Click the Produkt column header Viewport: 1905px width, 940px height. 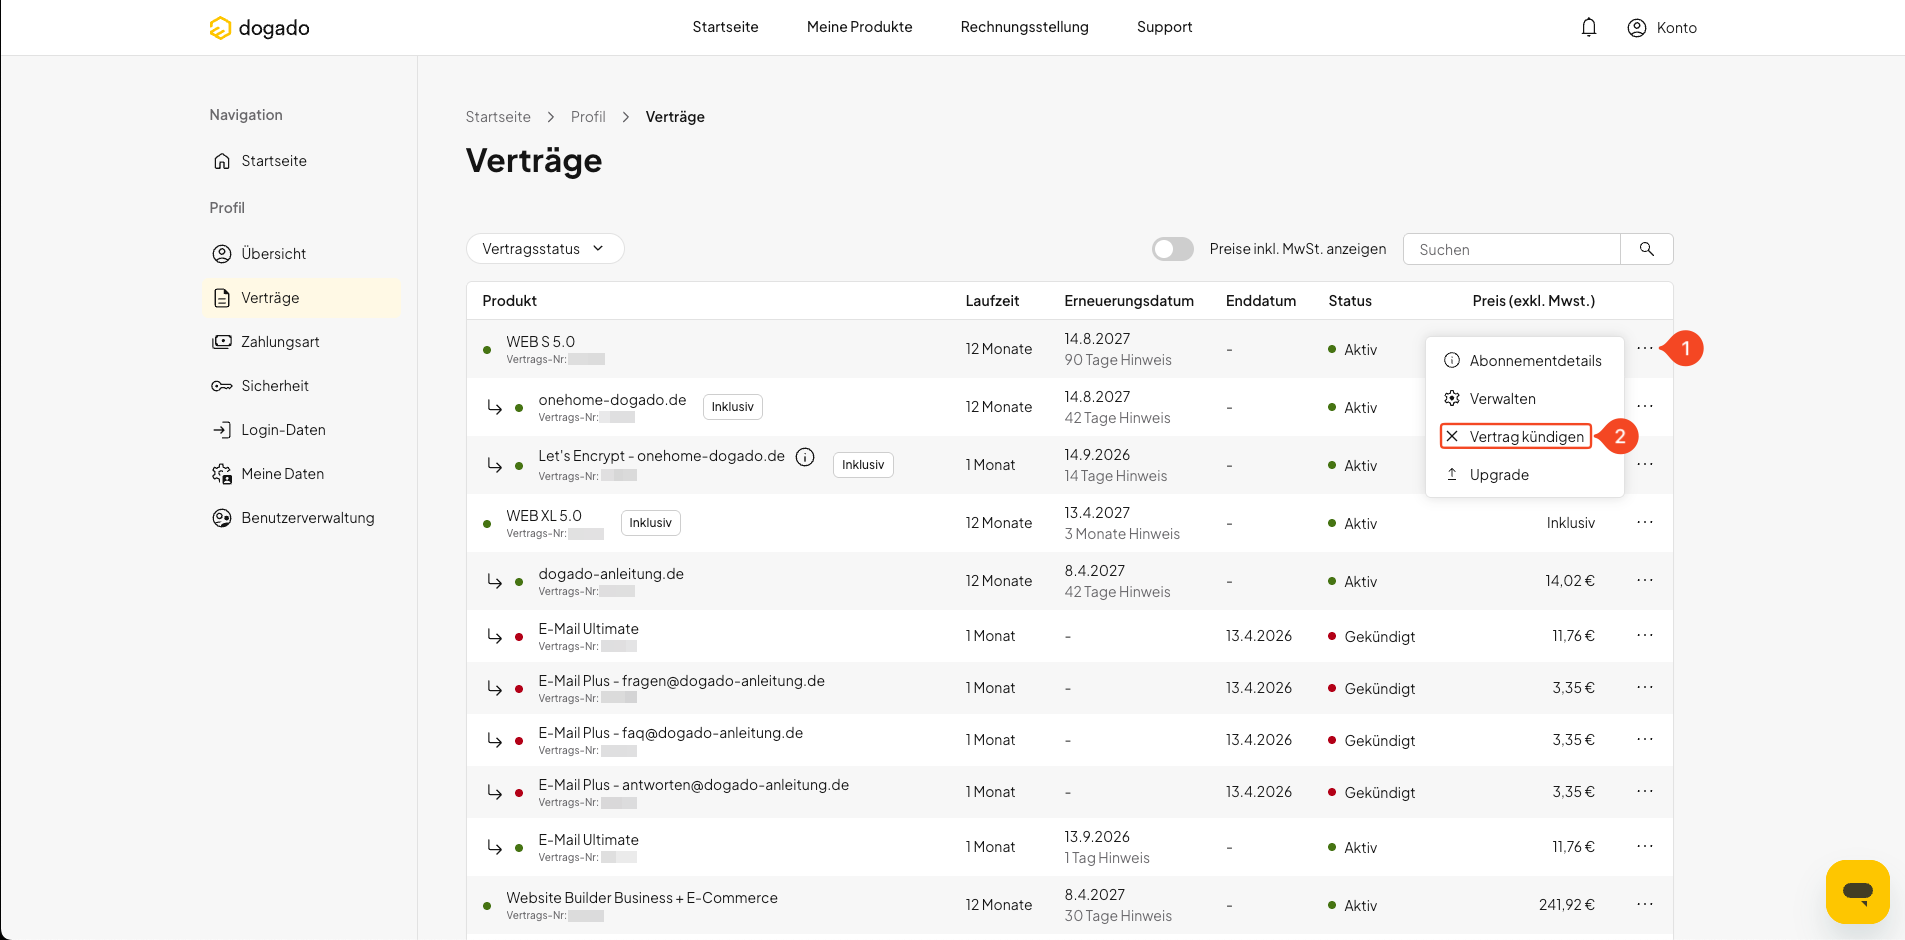pos(510,301)
